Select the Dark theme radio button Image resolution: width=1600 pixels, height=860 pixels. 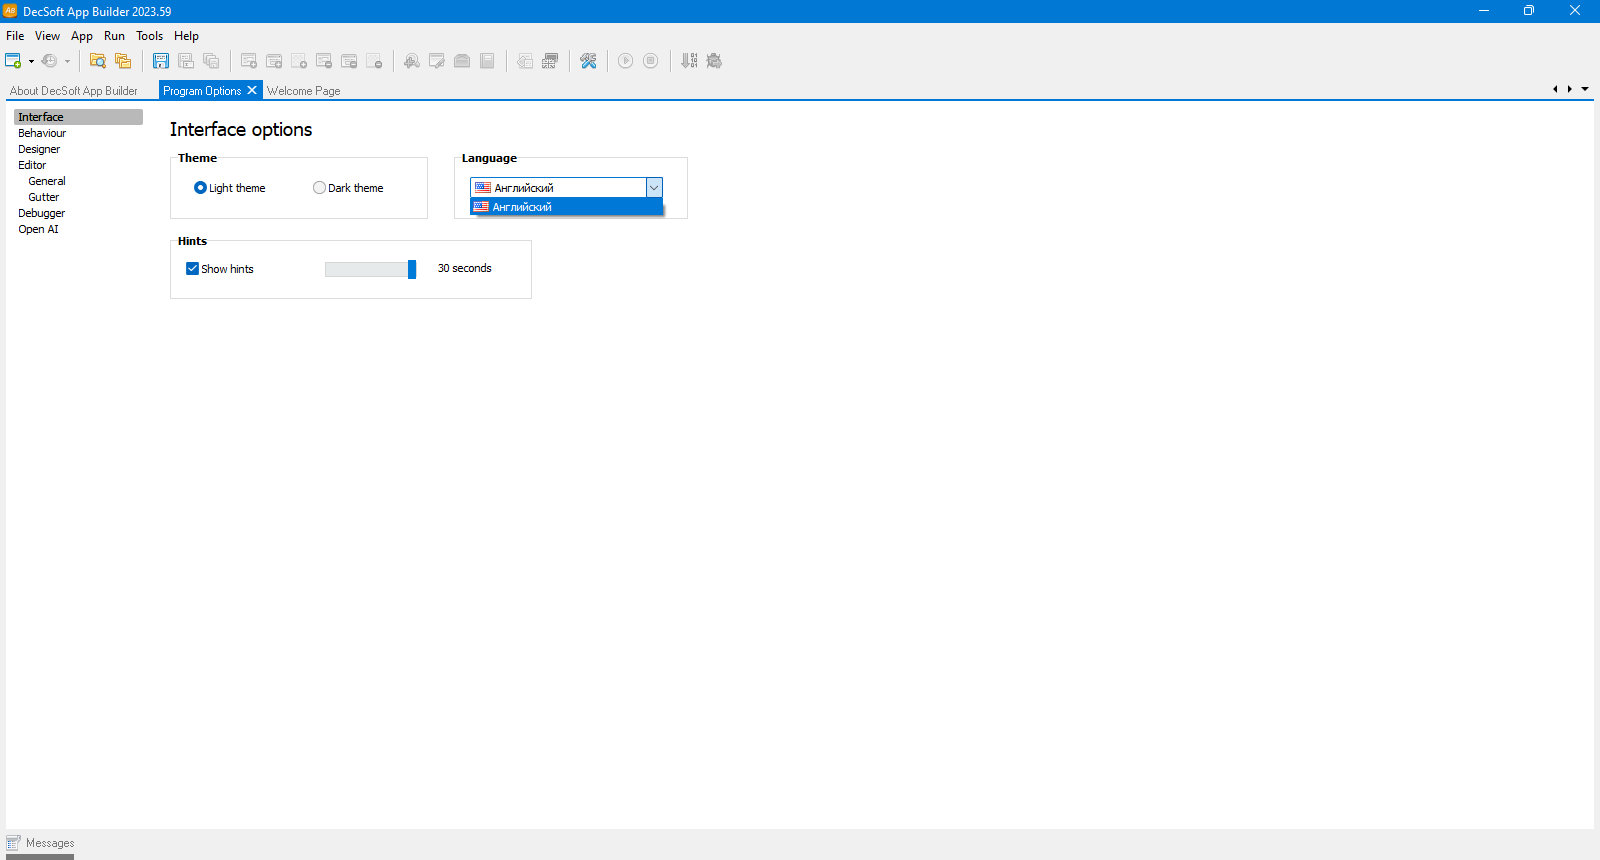tap(319, 188)
